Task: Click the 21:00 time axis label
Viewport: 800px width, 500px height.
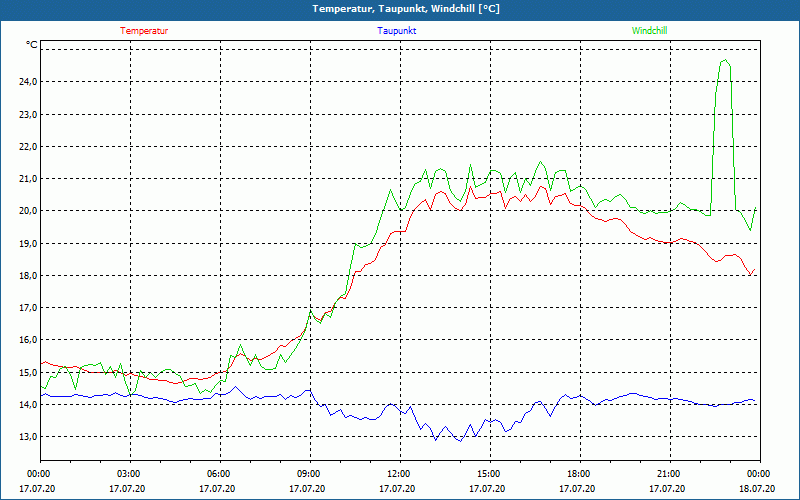Action: (670, 474)
